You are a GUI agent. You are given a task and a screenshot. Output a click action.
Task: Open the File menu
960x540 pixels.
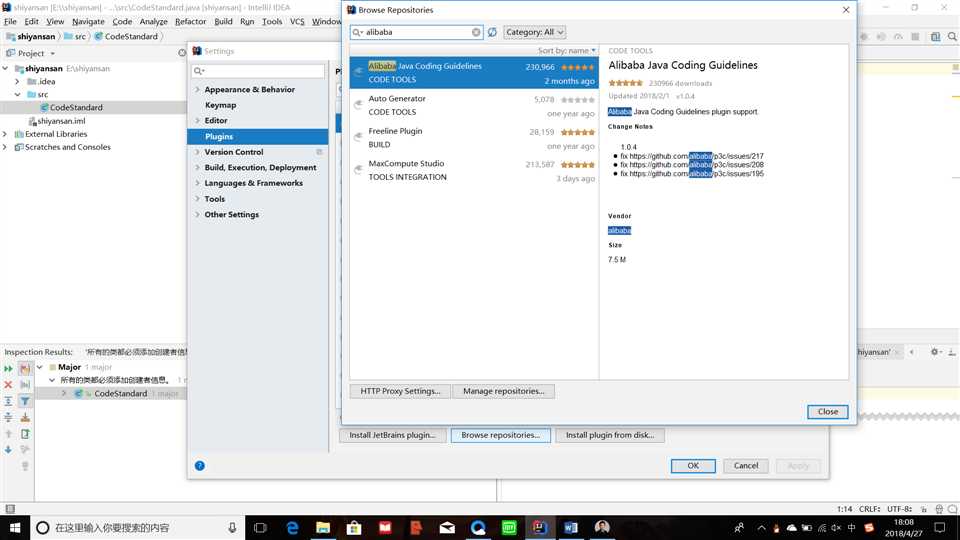10,21
